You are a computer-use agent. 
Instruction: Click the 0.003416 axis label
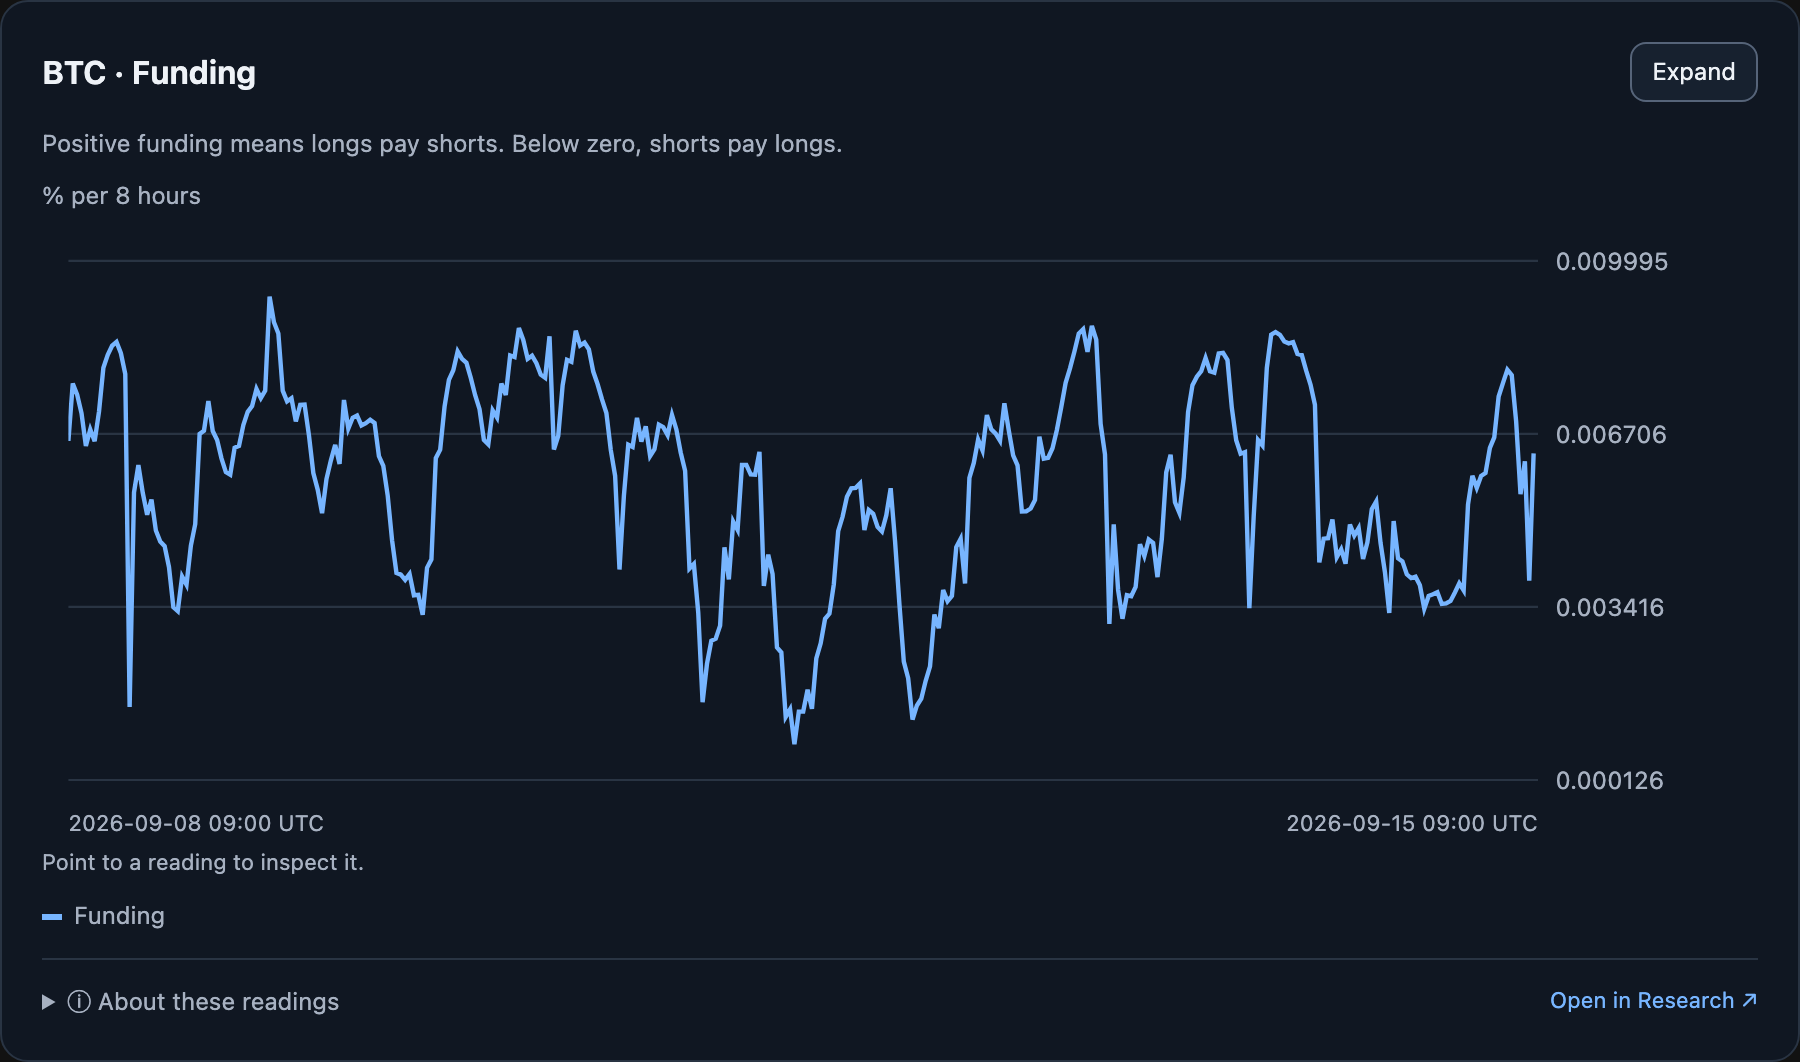tap(1610, 608)
